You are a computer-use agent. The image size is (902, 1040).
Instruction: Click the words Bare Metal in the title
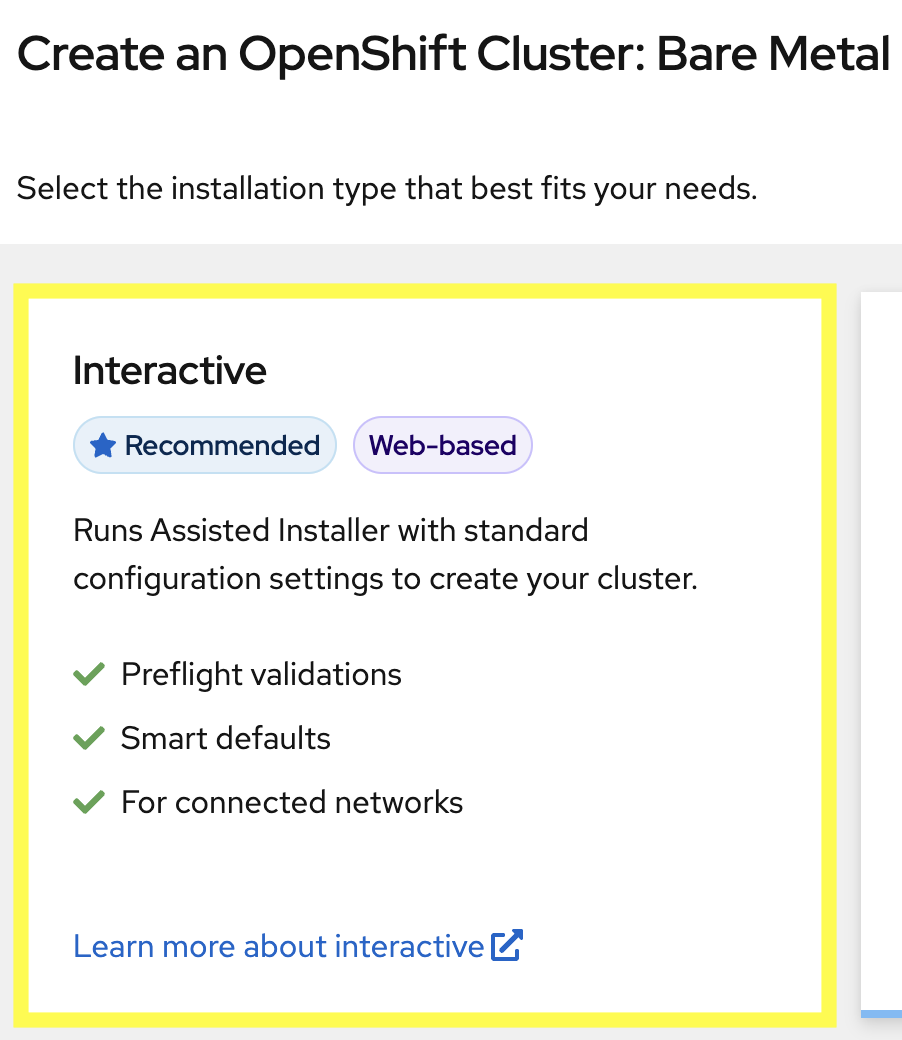coord(774,55)
